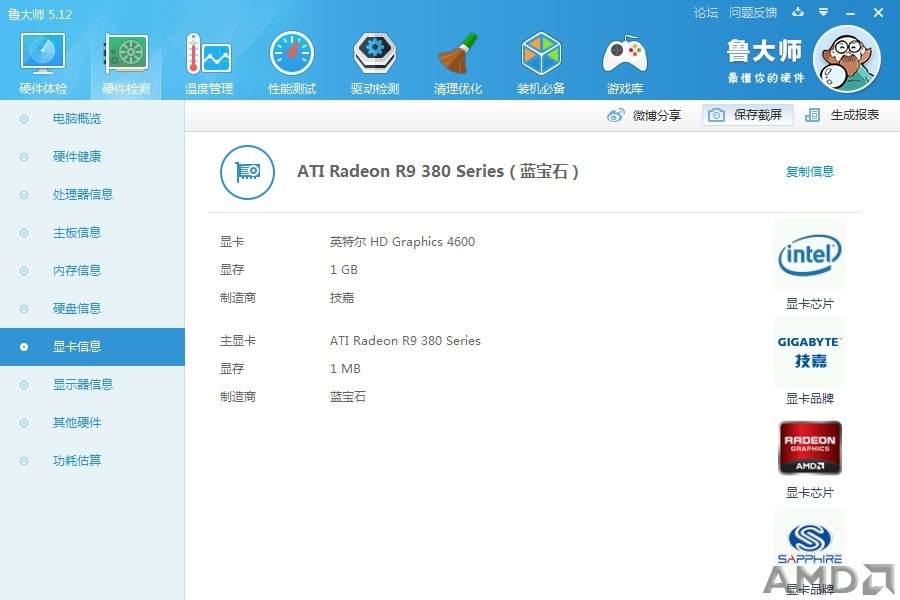Click 生成报表 generate report text

pyautogui.click(x=855, y=115)
